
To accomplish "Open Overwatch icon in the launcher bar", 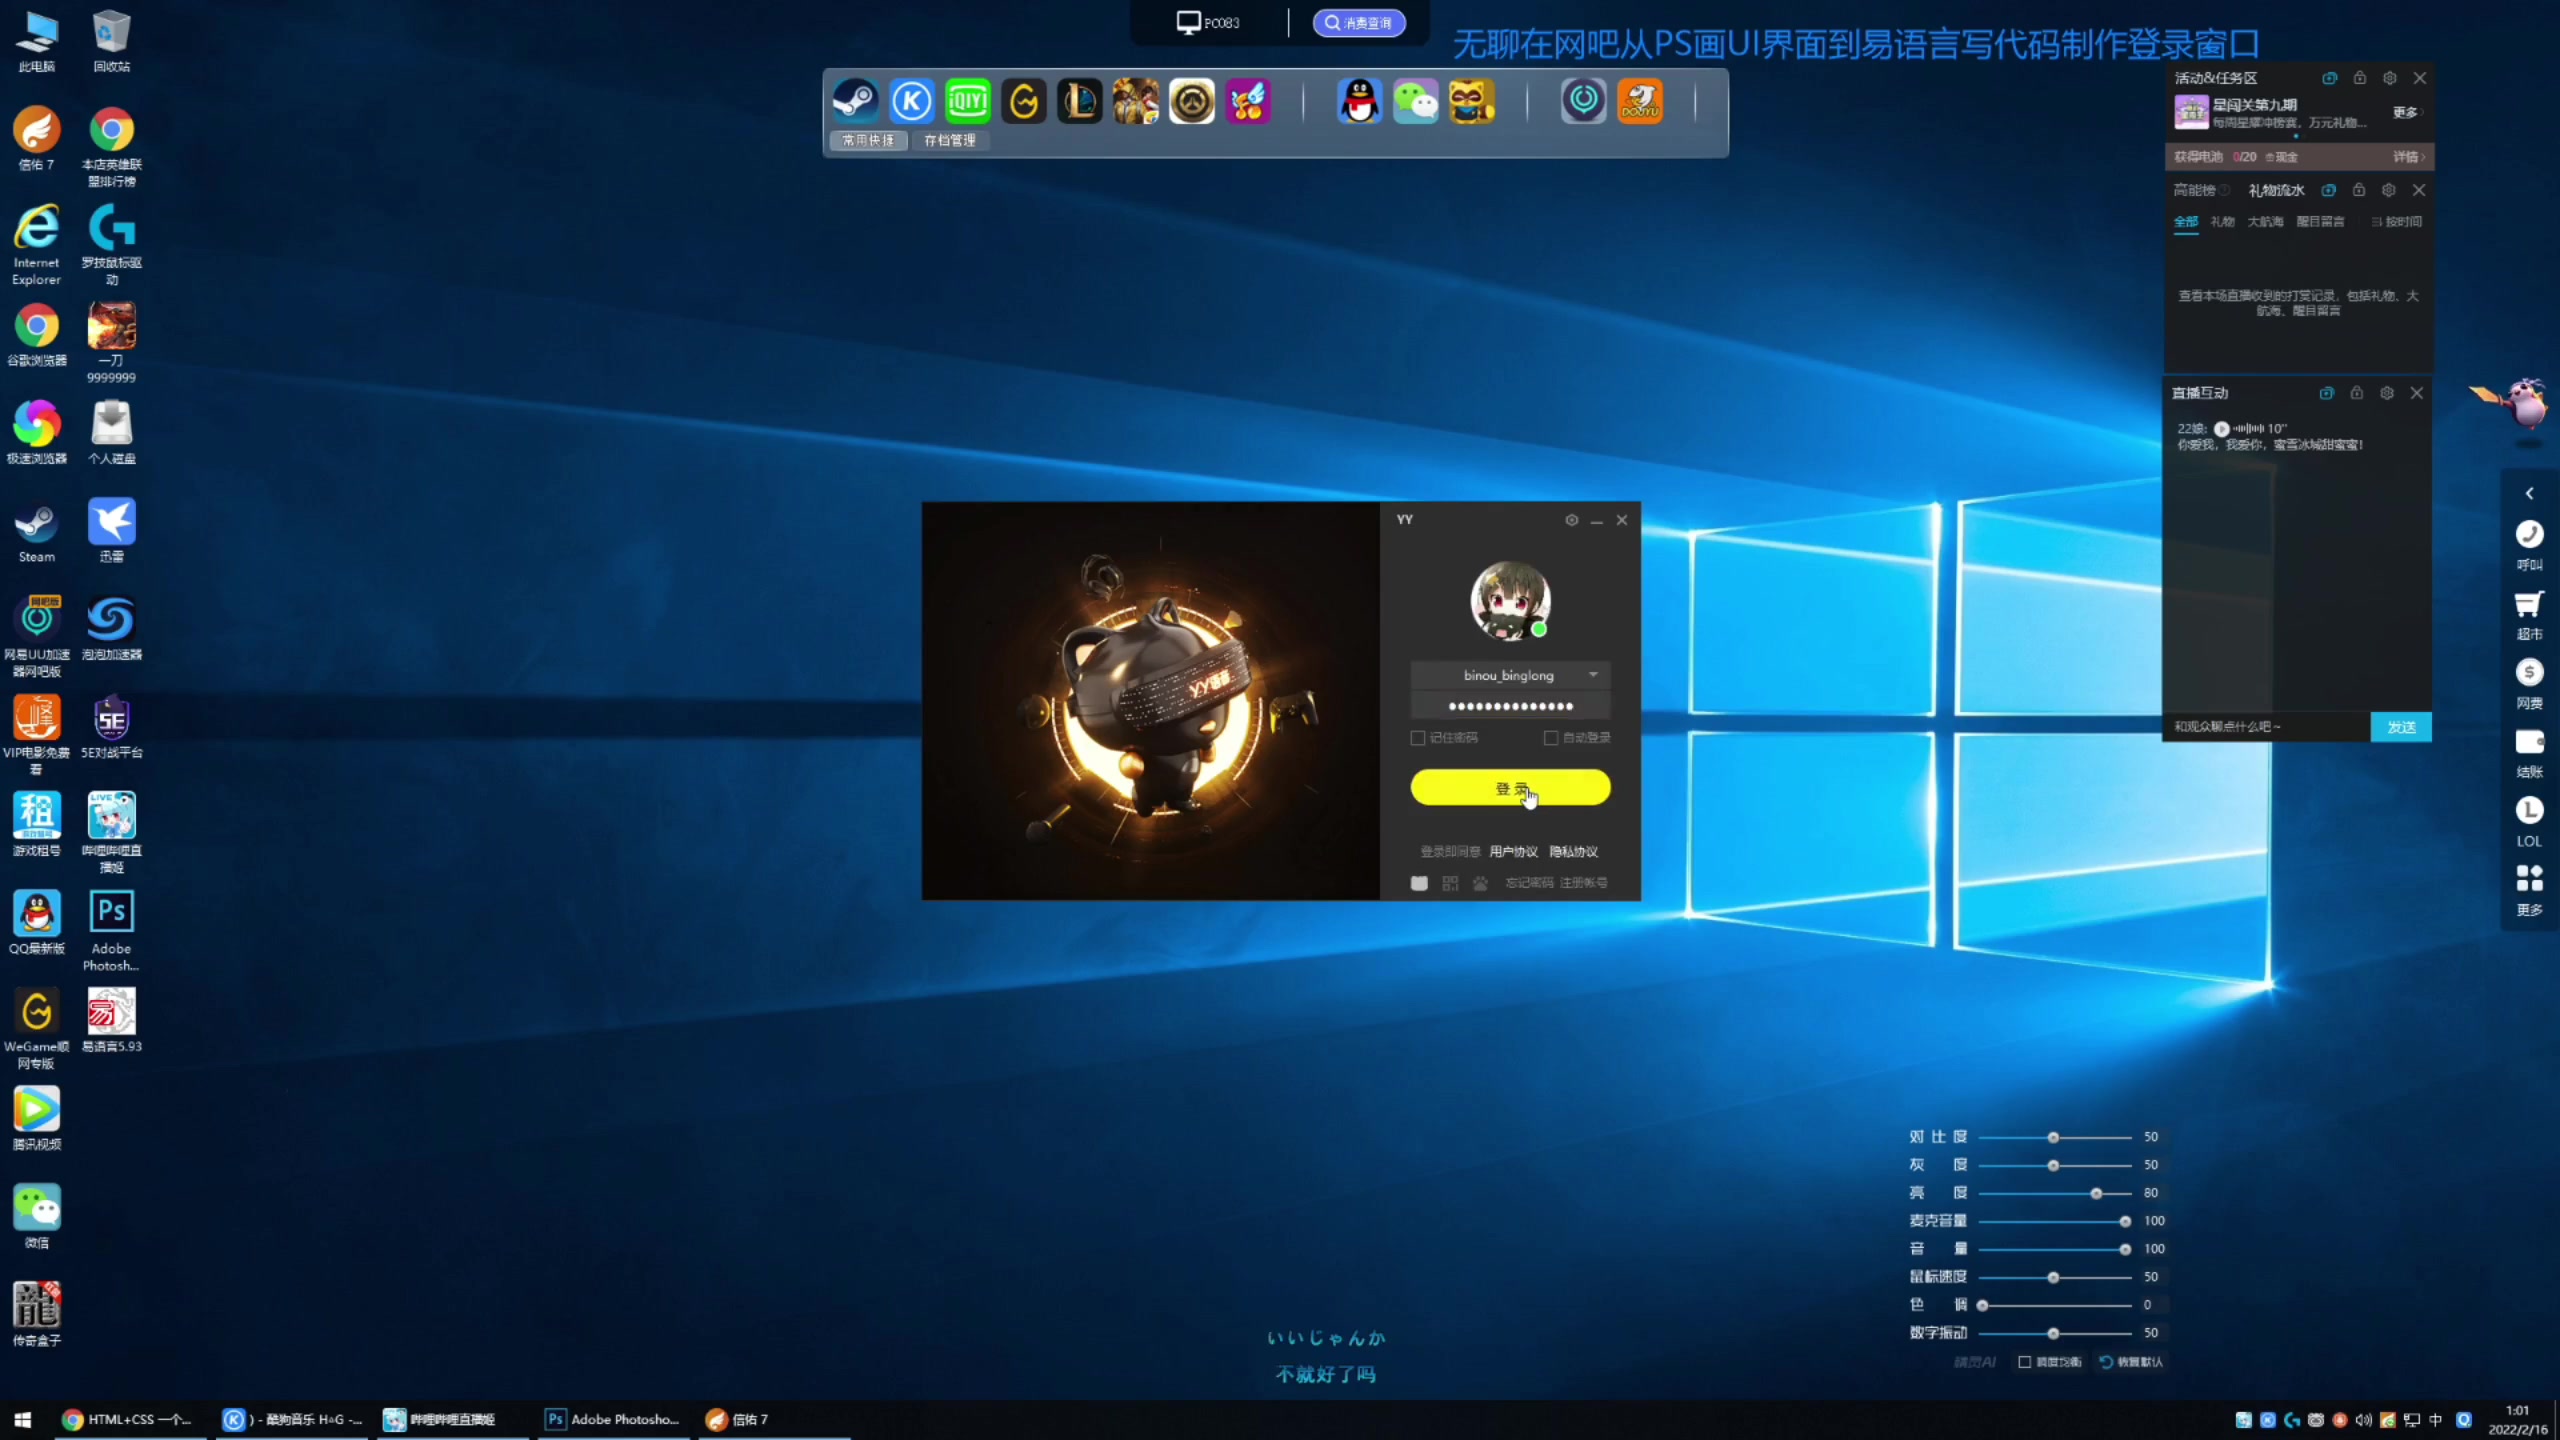I will tap(1192, 101).
